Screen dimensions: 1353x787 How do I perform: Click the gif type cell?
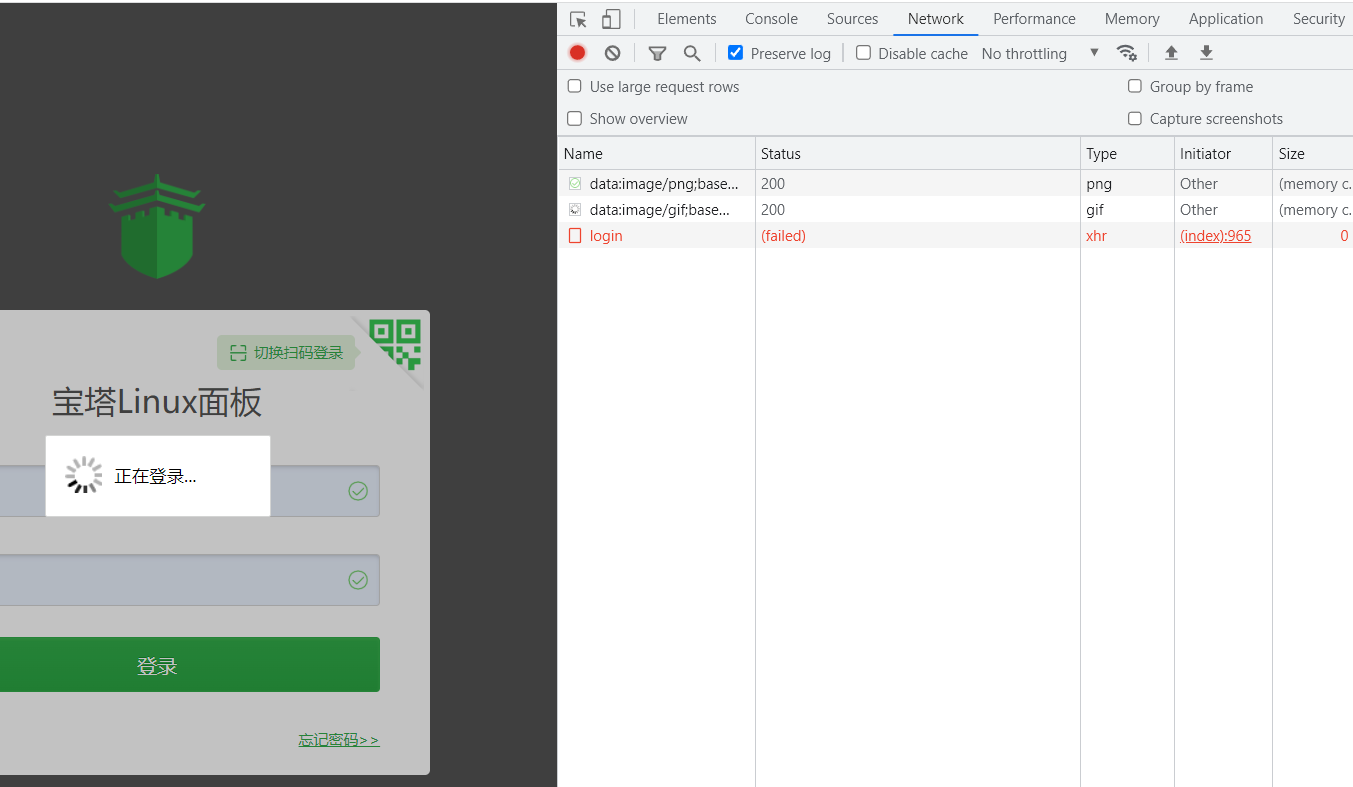pos(1095,210)
